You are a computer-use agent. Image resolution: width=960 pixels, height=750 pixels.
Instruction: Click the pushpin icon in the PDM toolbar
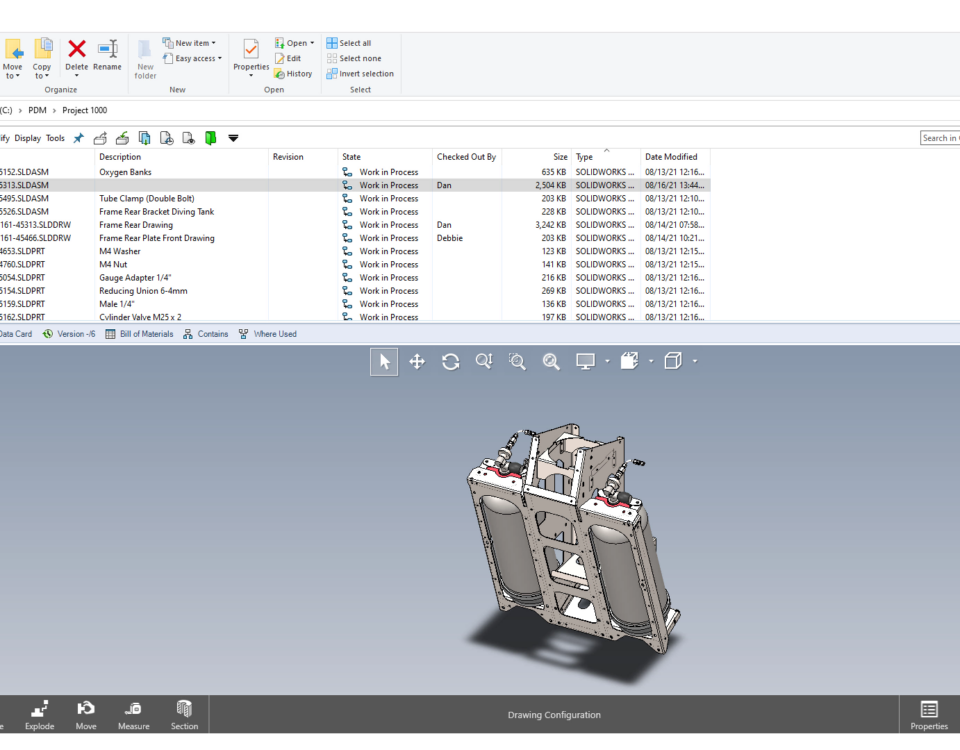77,137
